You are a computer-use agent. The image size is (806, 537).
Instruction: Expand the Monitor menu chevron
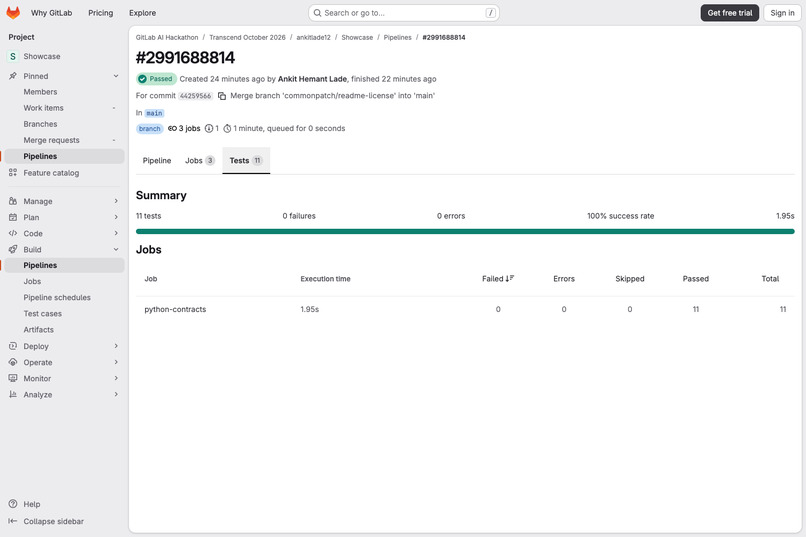pyautogui.click(x=116, y=378)
